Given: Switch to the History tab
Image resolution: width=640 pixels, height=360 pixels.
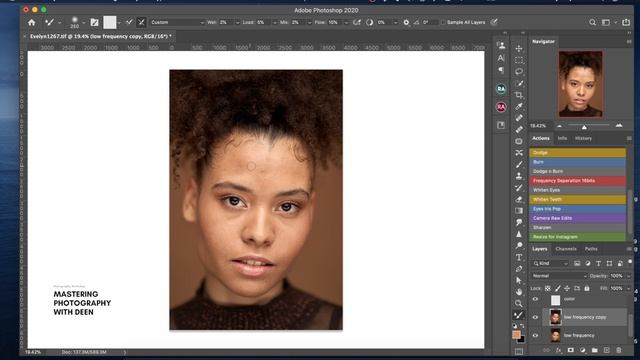Looking at the screenshot, I should [x=583, y=138].
